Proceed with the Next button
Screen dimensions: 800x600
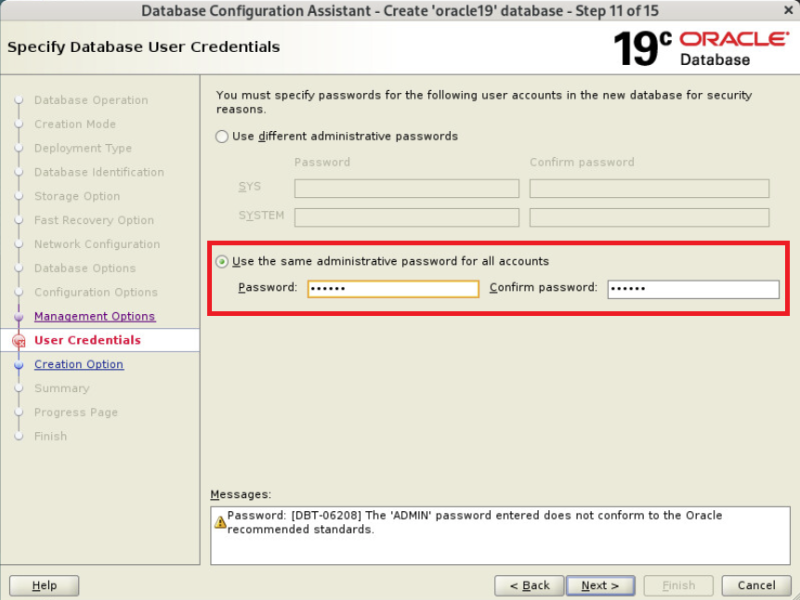[x=600, y=585]
